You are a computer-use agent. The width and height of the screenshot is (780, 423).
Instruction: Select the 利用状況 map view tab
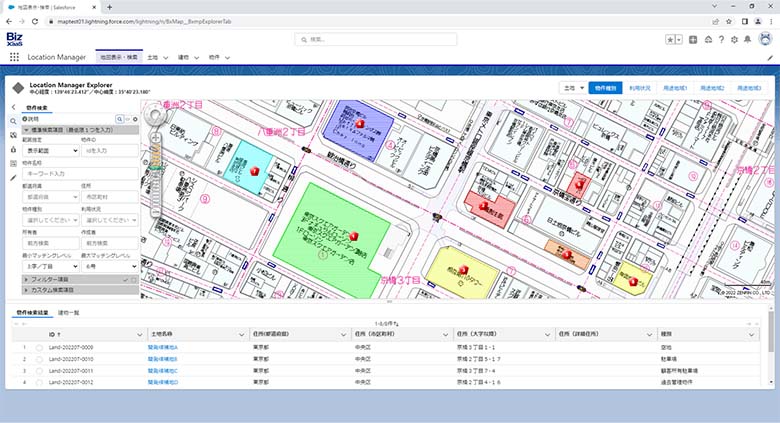tap(641, 88)
